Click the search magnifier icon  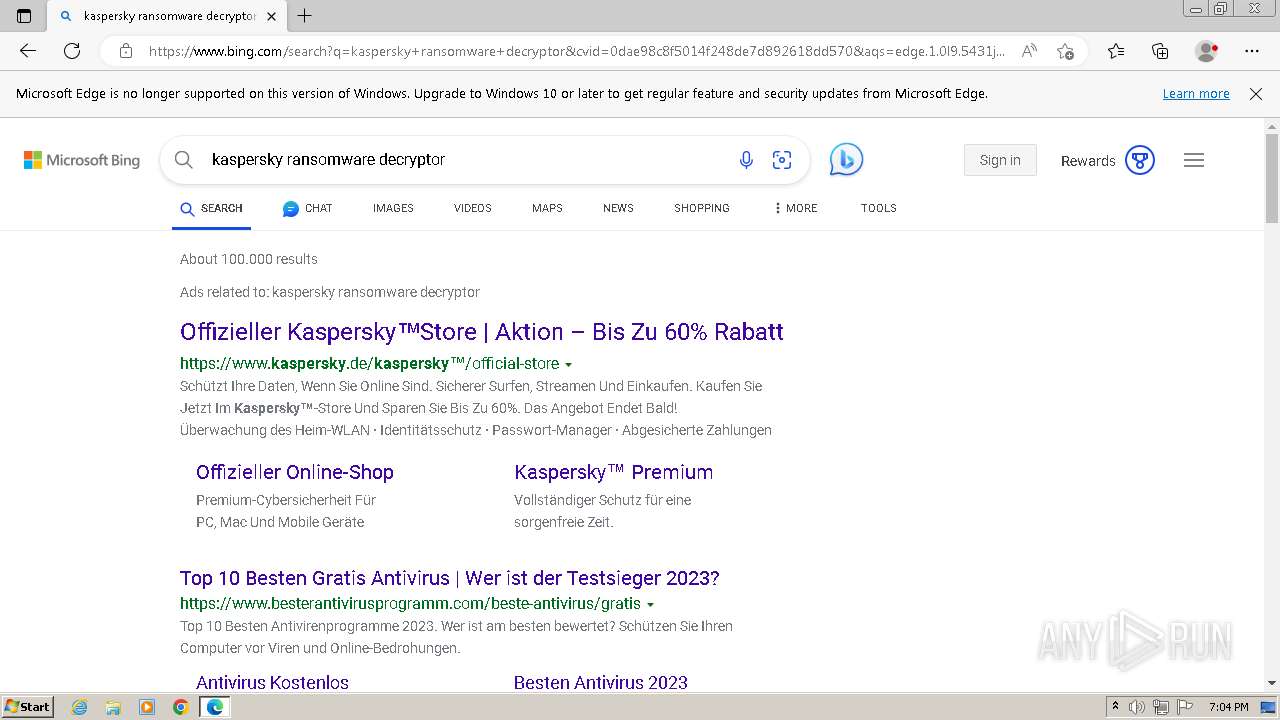(x=183, y=160)
